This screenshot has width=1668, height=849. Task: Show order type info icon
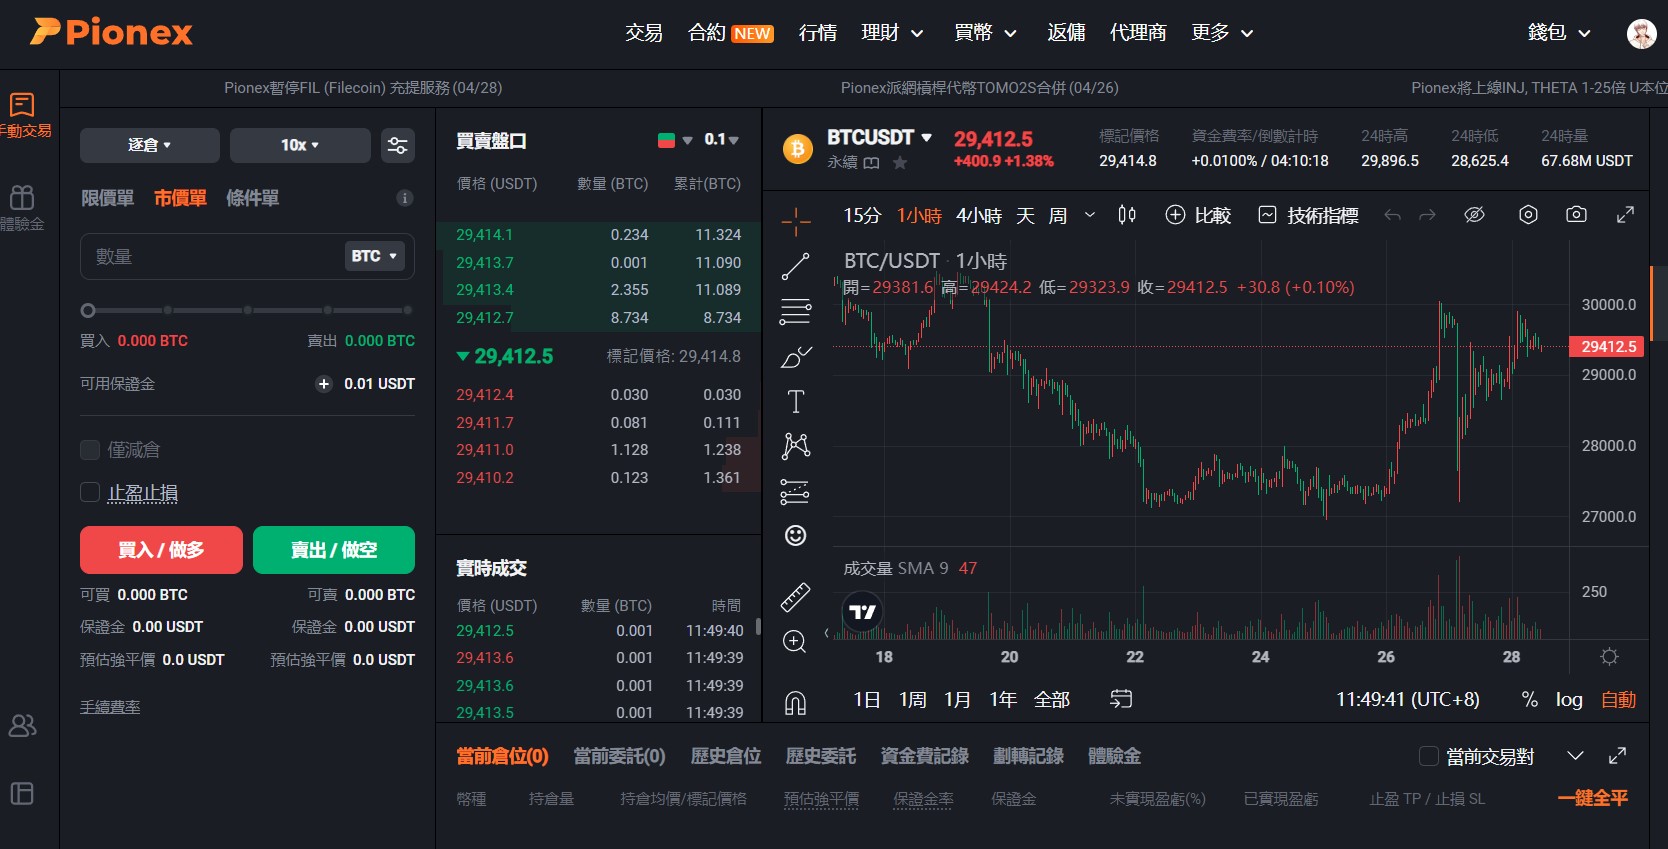point(405,198)
